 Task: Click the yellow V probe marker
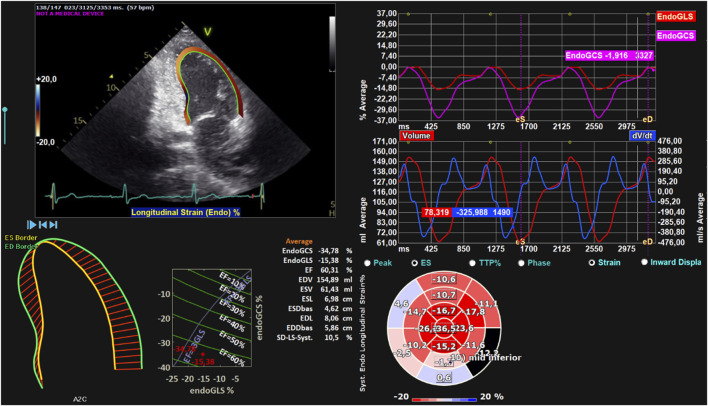click(207, 32)
